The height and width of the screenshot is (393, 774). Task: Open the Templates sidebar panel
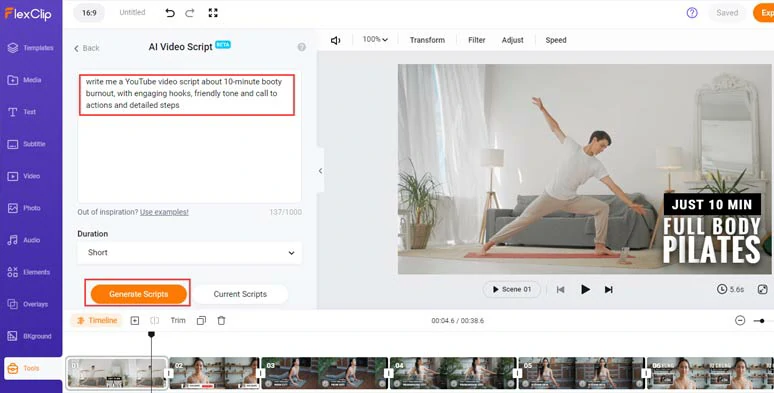31,48
